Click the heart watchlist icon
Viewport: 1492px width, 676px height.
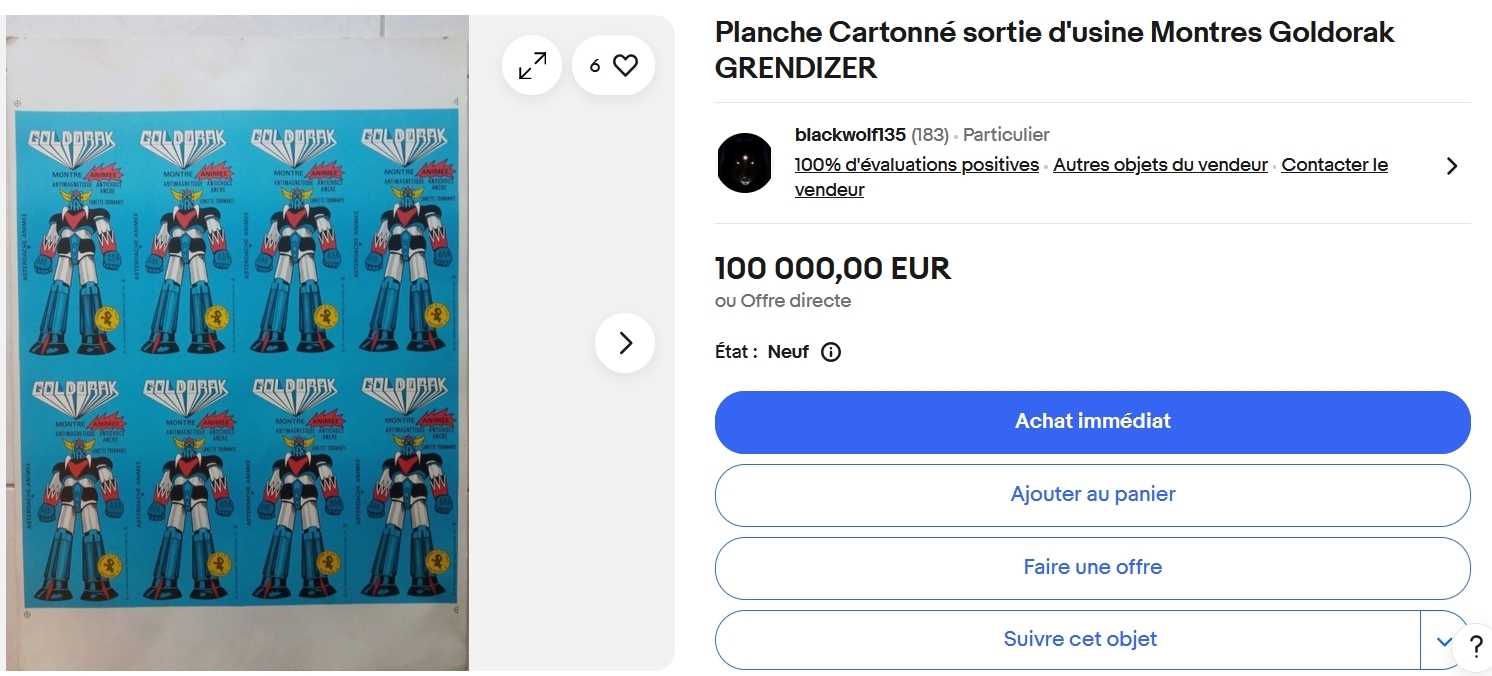624,66
